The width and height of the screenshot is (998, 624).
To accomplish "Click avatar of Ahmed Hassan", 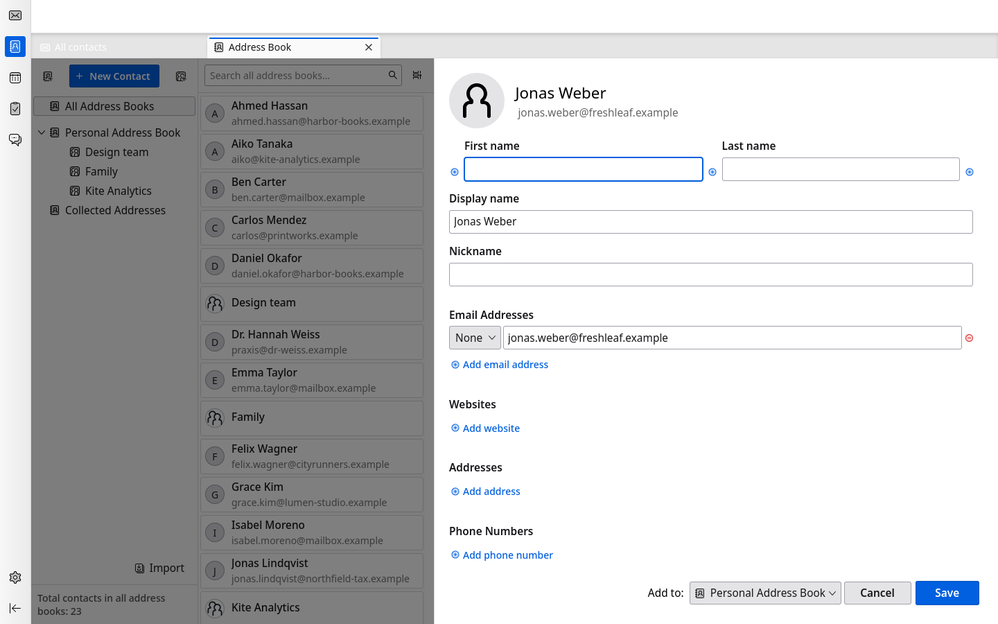I will point(215,114).
